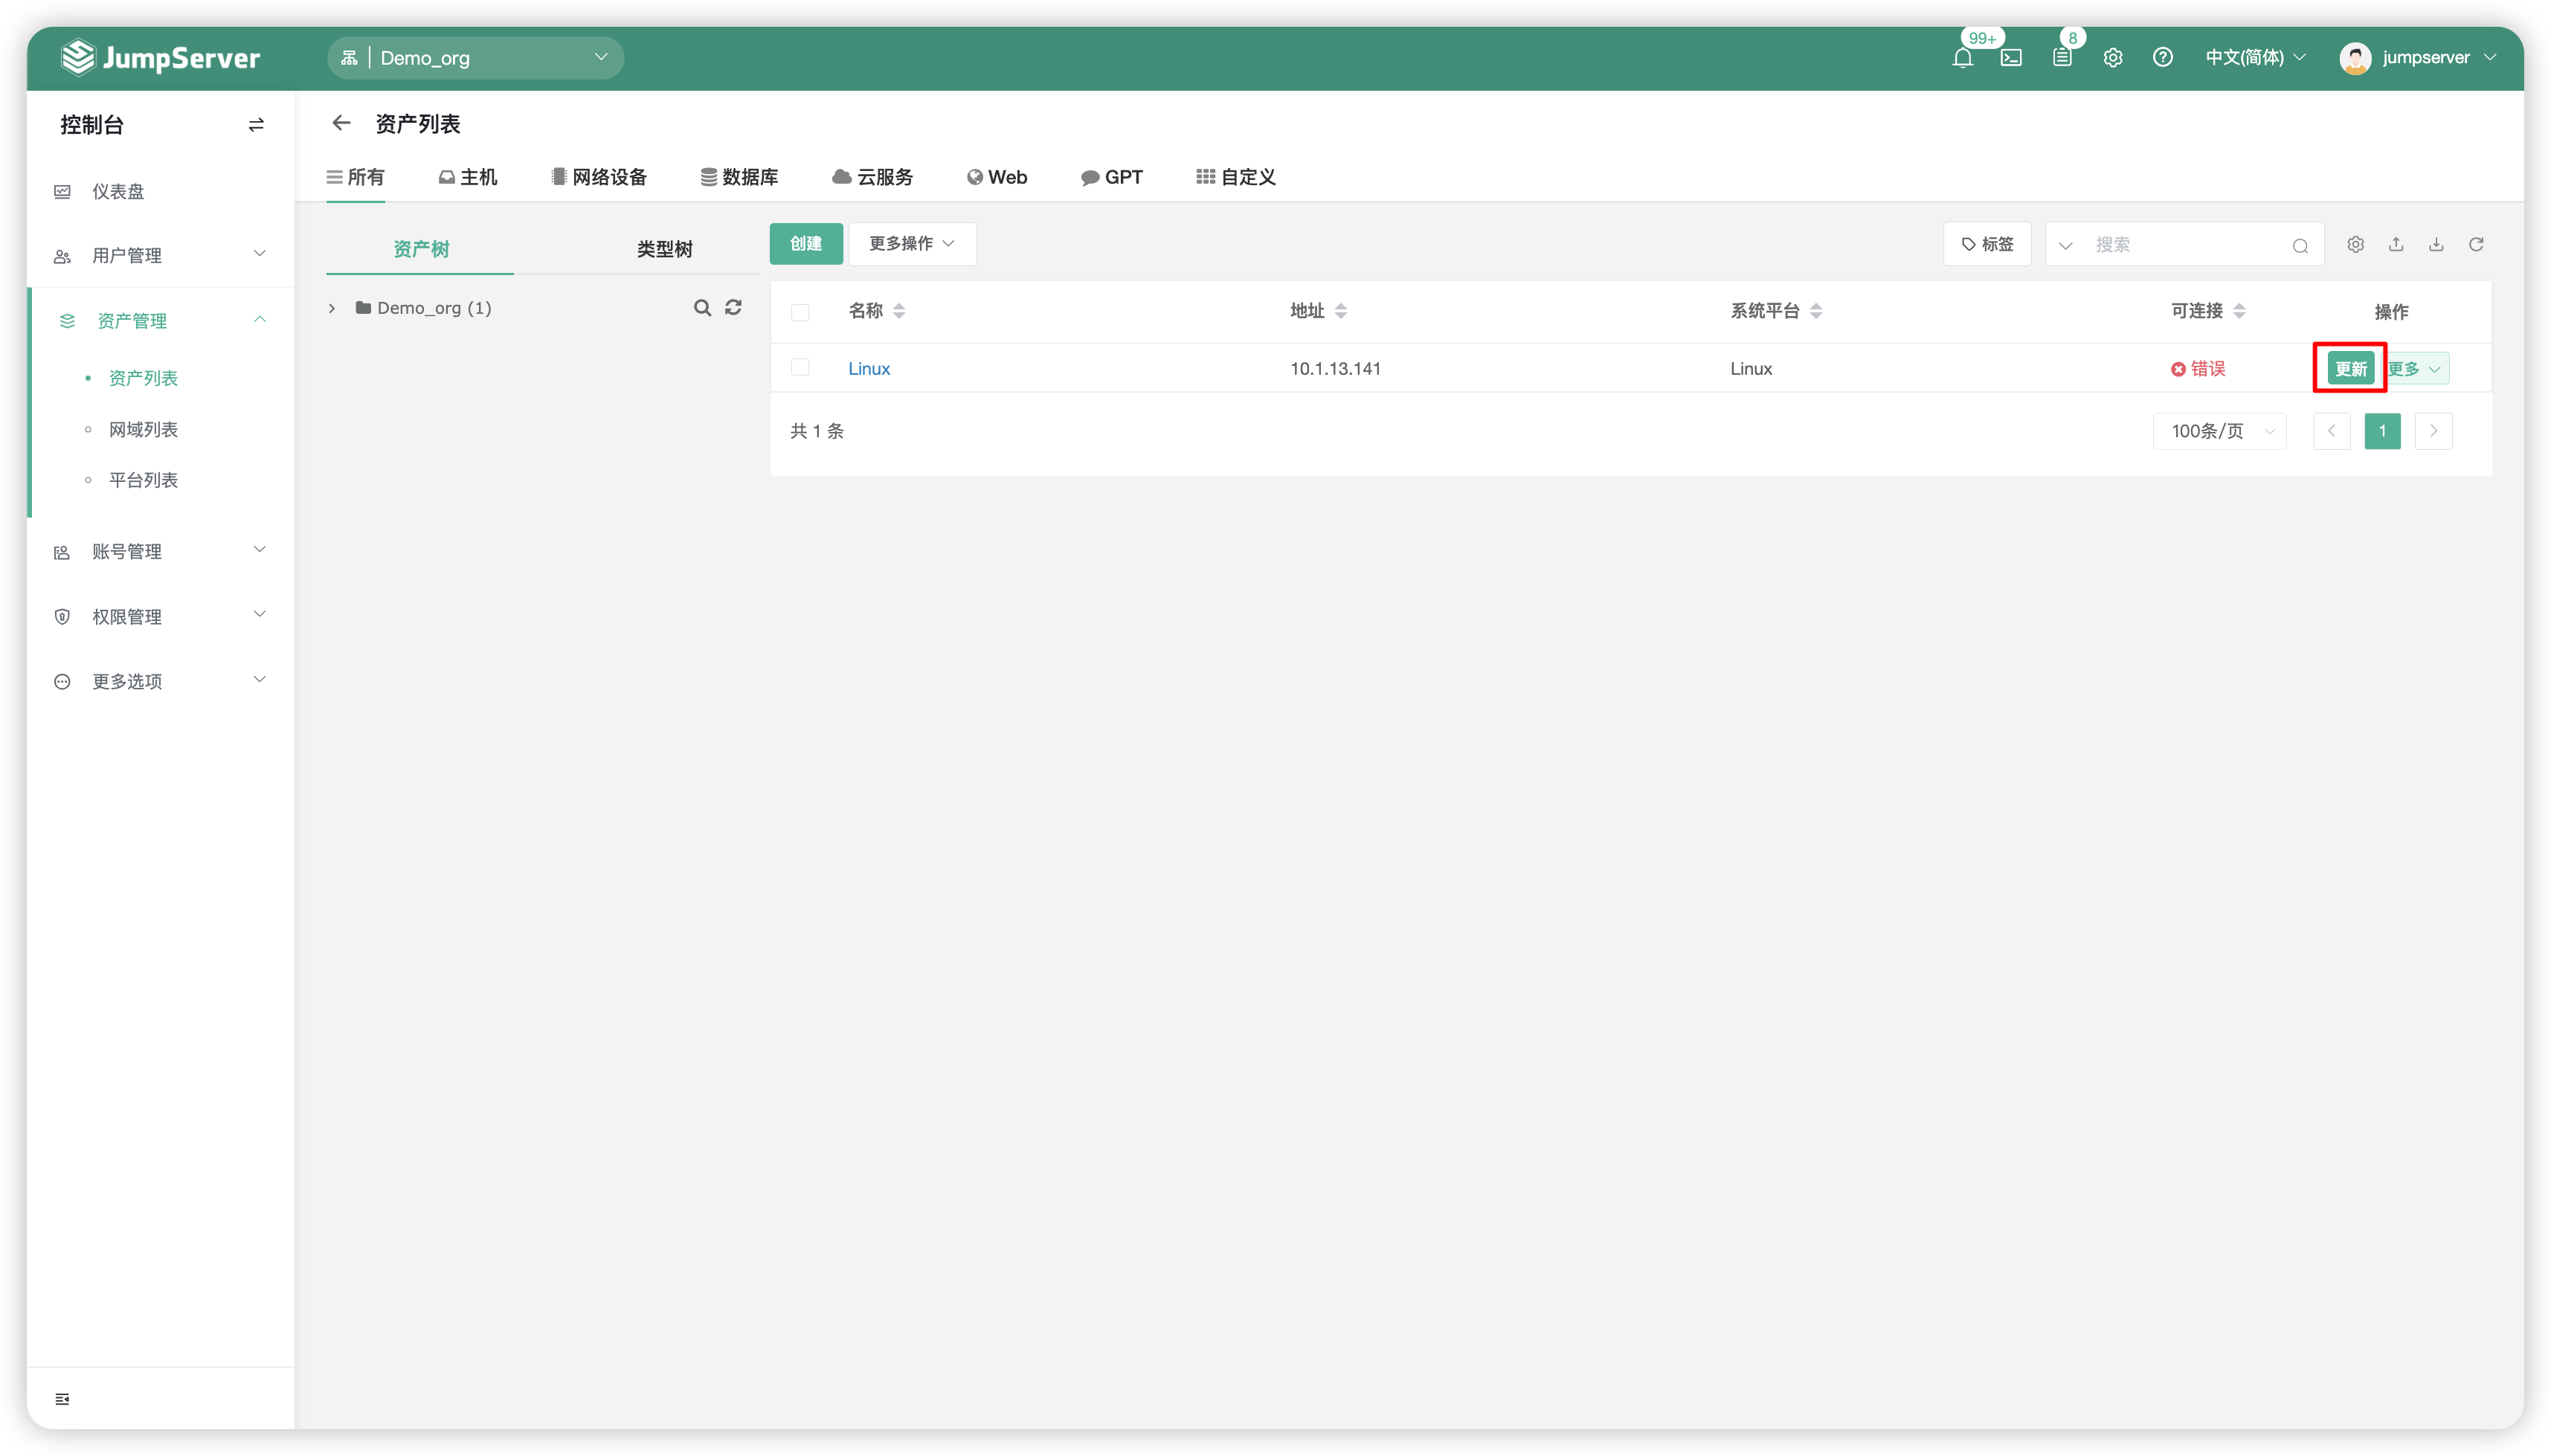Click the 创建 button
Image resolution: width=2551 pixels, height=1456 pixels.
pyautogui.click(x=805, y=244)
